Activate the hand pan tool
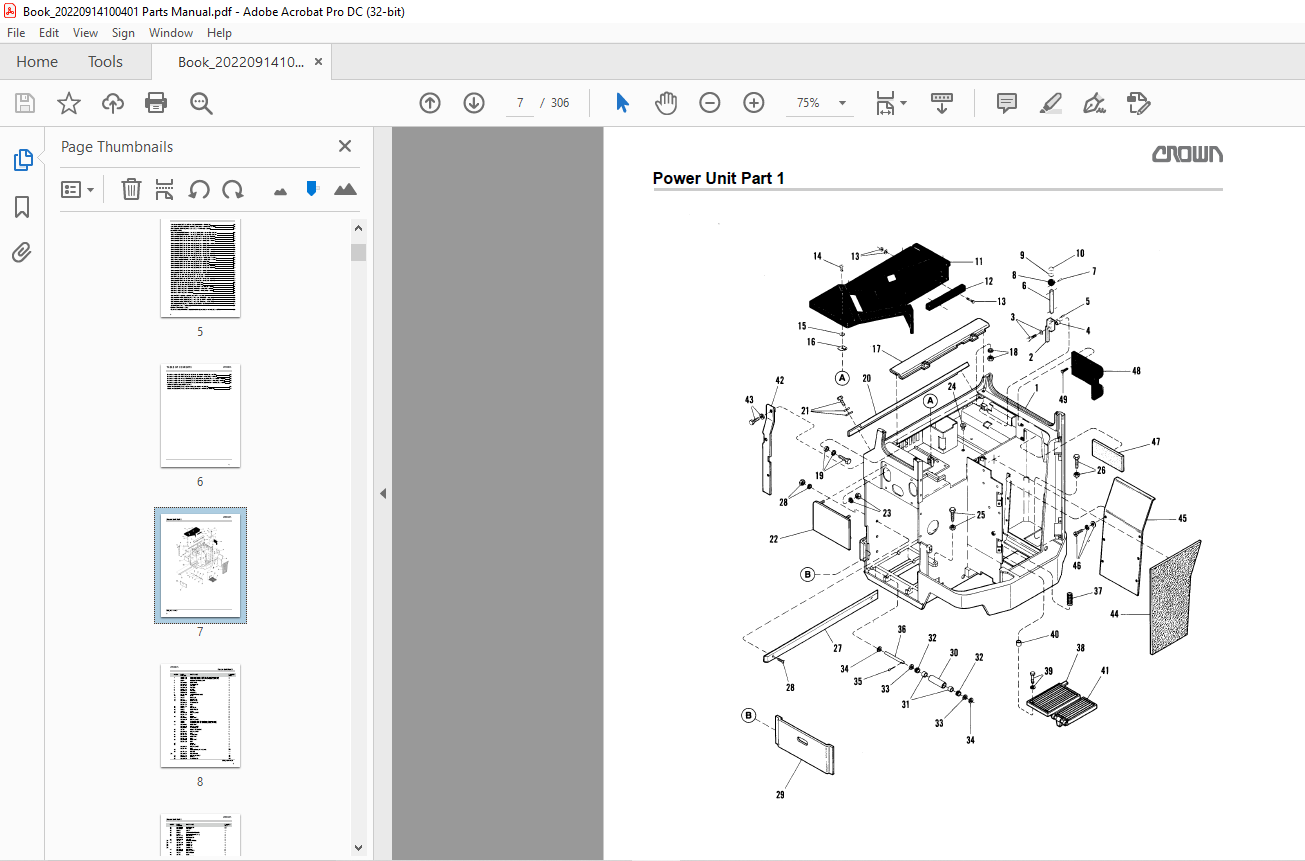Screen dimensions: 1305x861 666,103
